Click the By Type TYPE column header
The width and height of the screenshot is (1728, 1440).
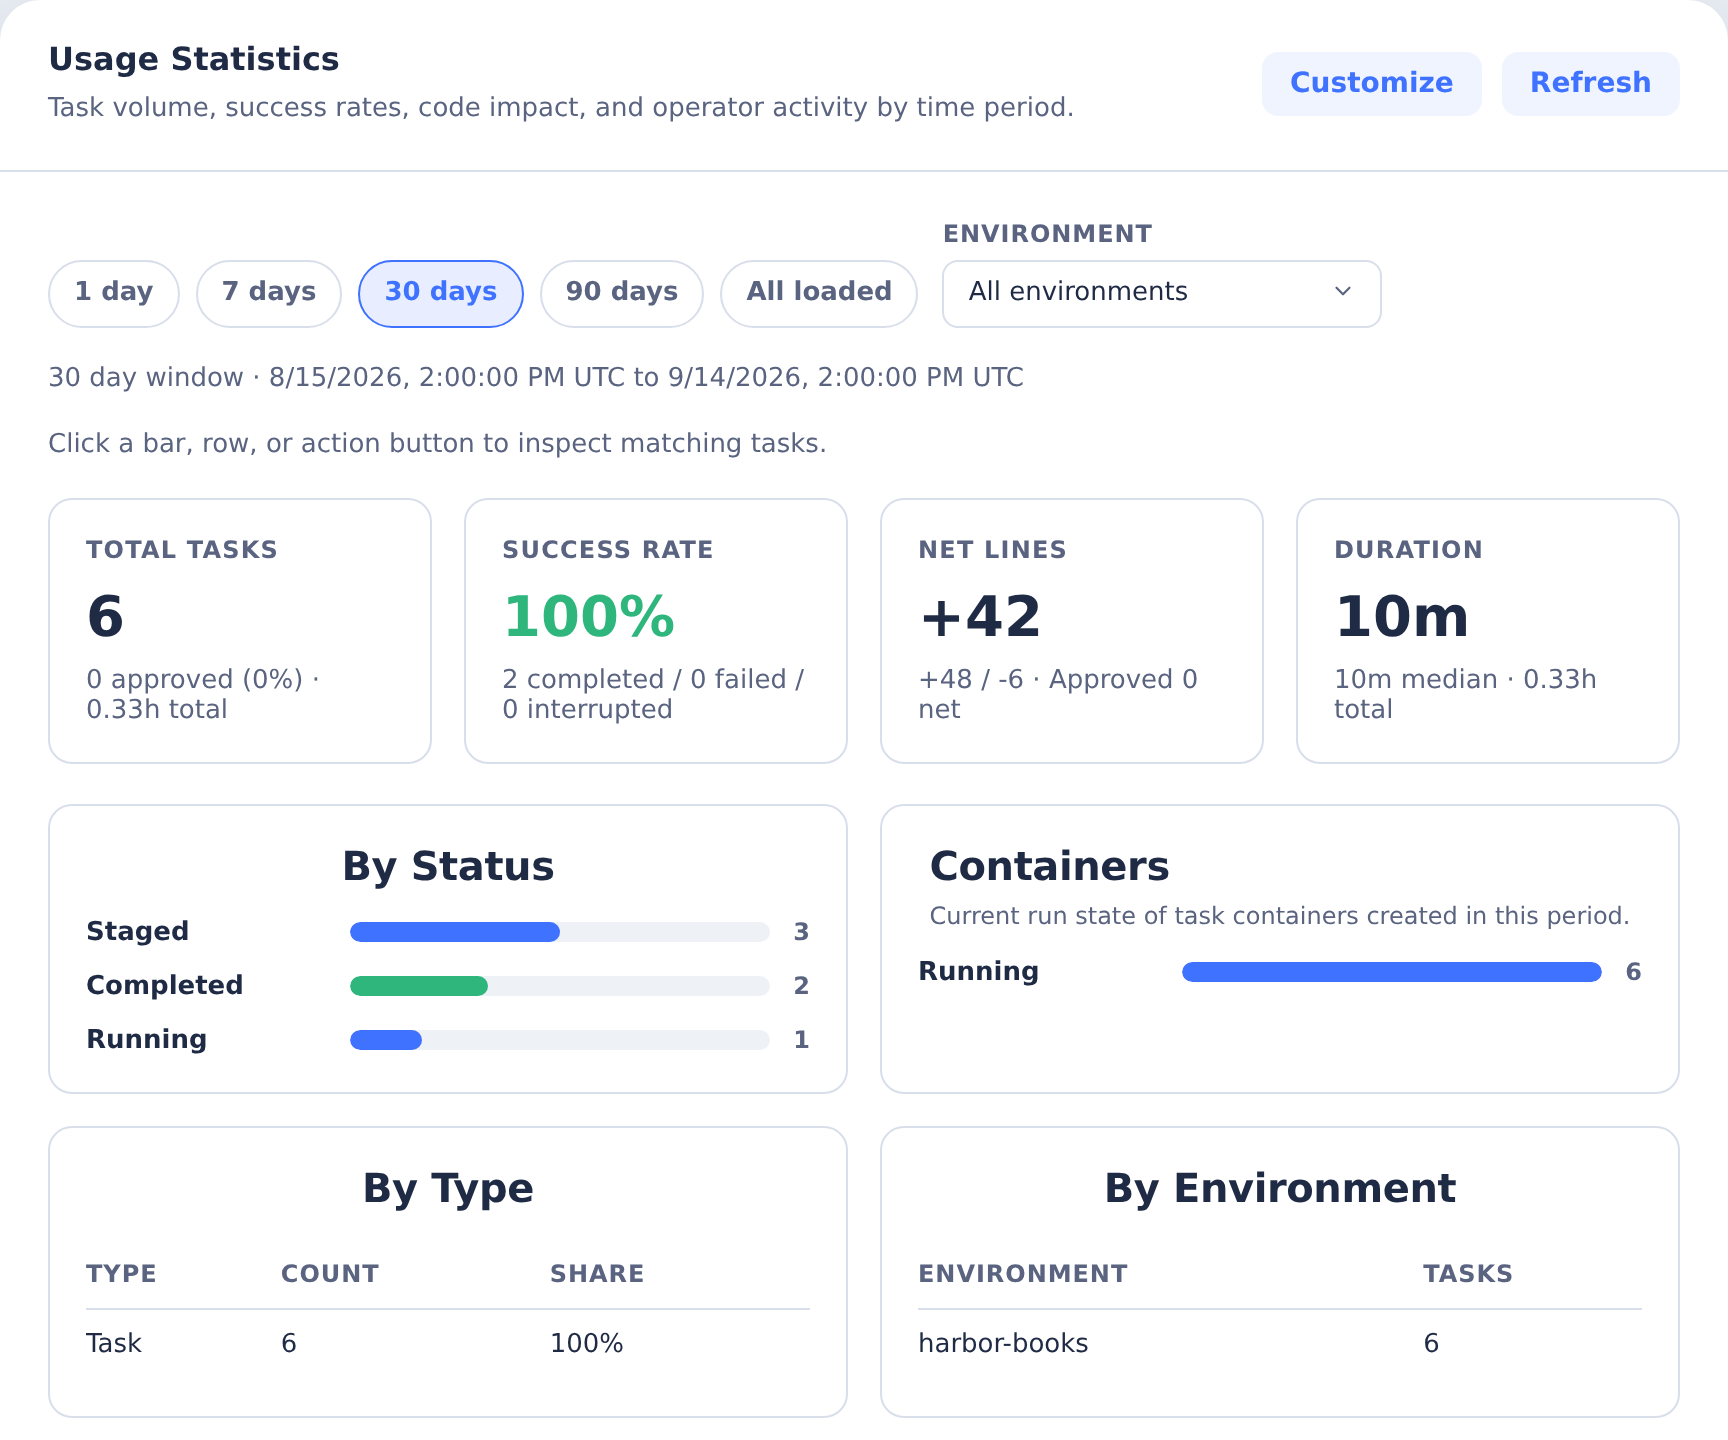(121, 1274)
